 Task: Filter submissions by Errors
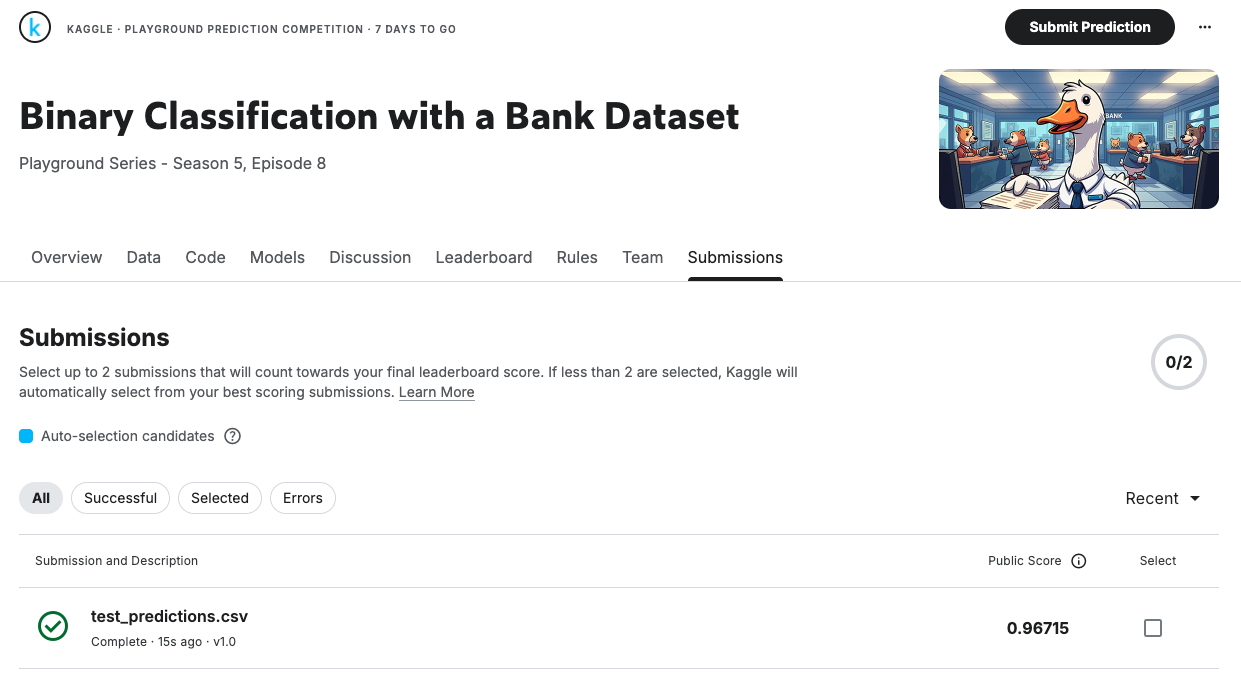tap(302, 498)
